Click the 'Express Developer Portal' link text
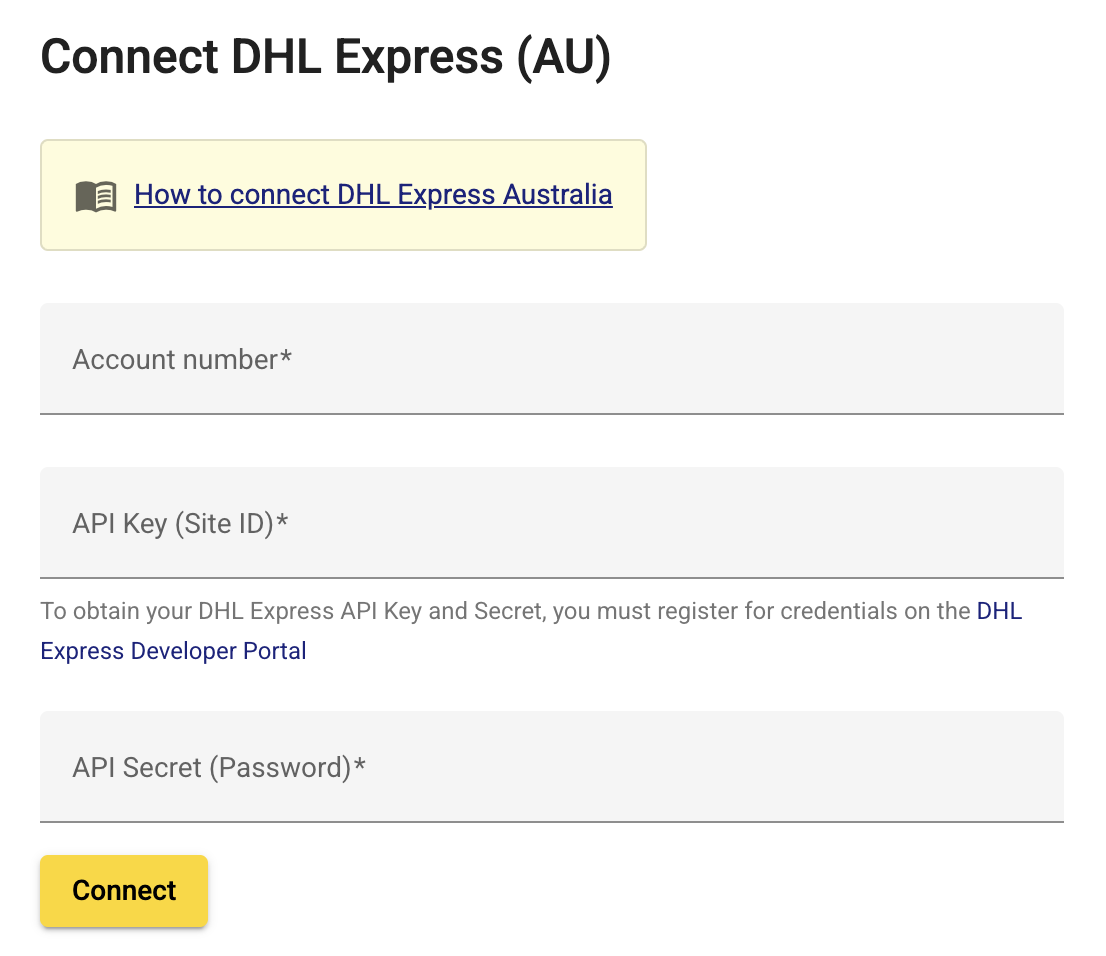Image resolution: width=1106 pixels, height=956 pixels. coord(174,651)
